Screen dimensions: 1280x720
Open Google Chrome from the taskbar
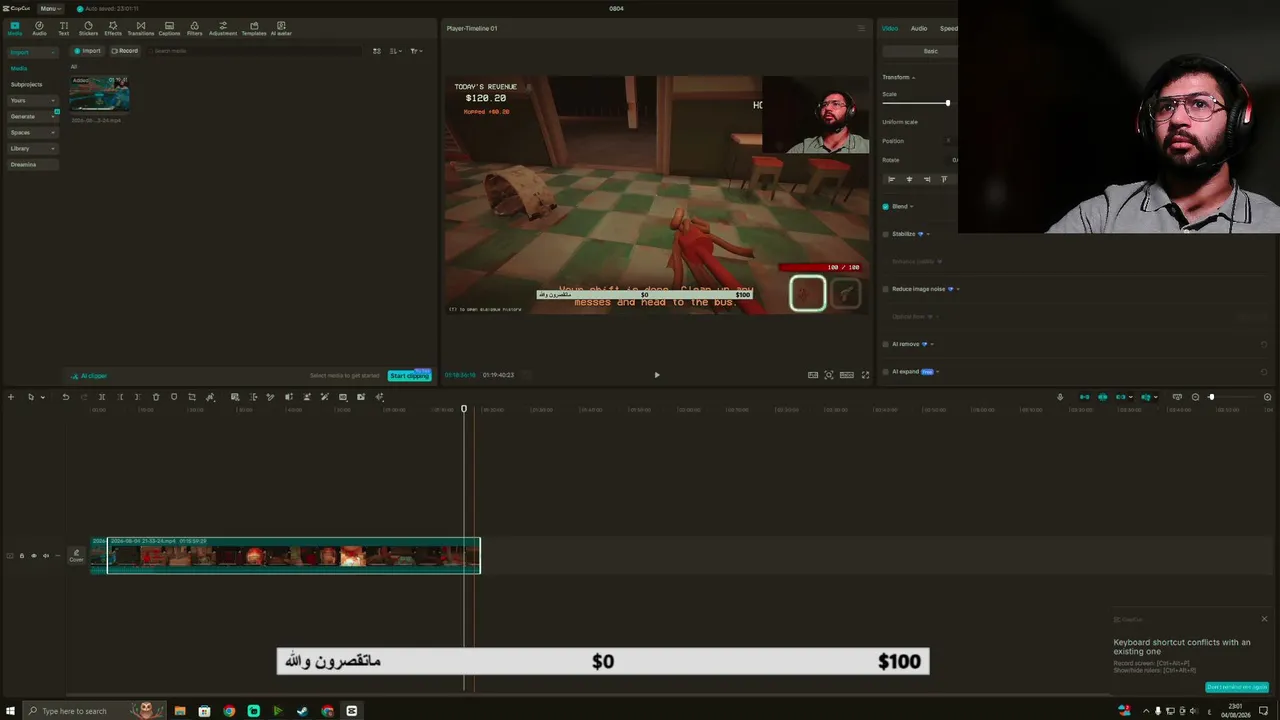click(x=229, y=711)
